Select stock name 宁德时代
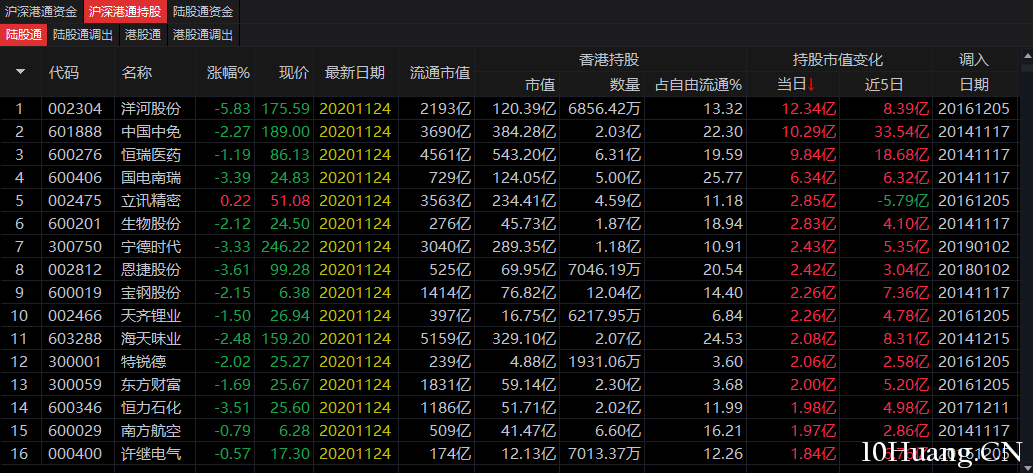This screenshot has height=473, width=1033. pyautogui.click(x=151, y=246)
